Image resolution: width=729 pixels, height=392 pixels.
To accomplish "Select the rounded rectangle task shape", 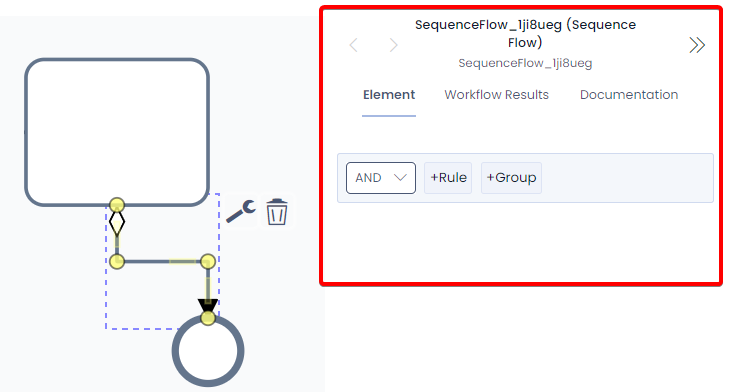I will tap(117, 132).
